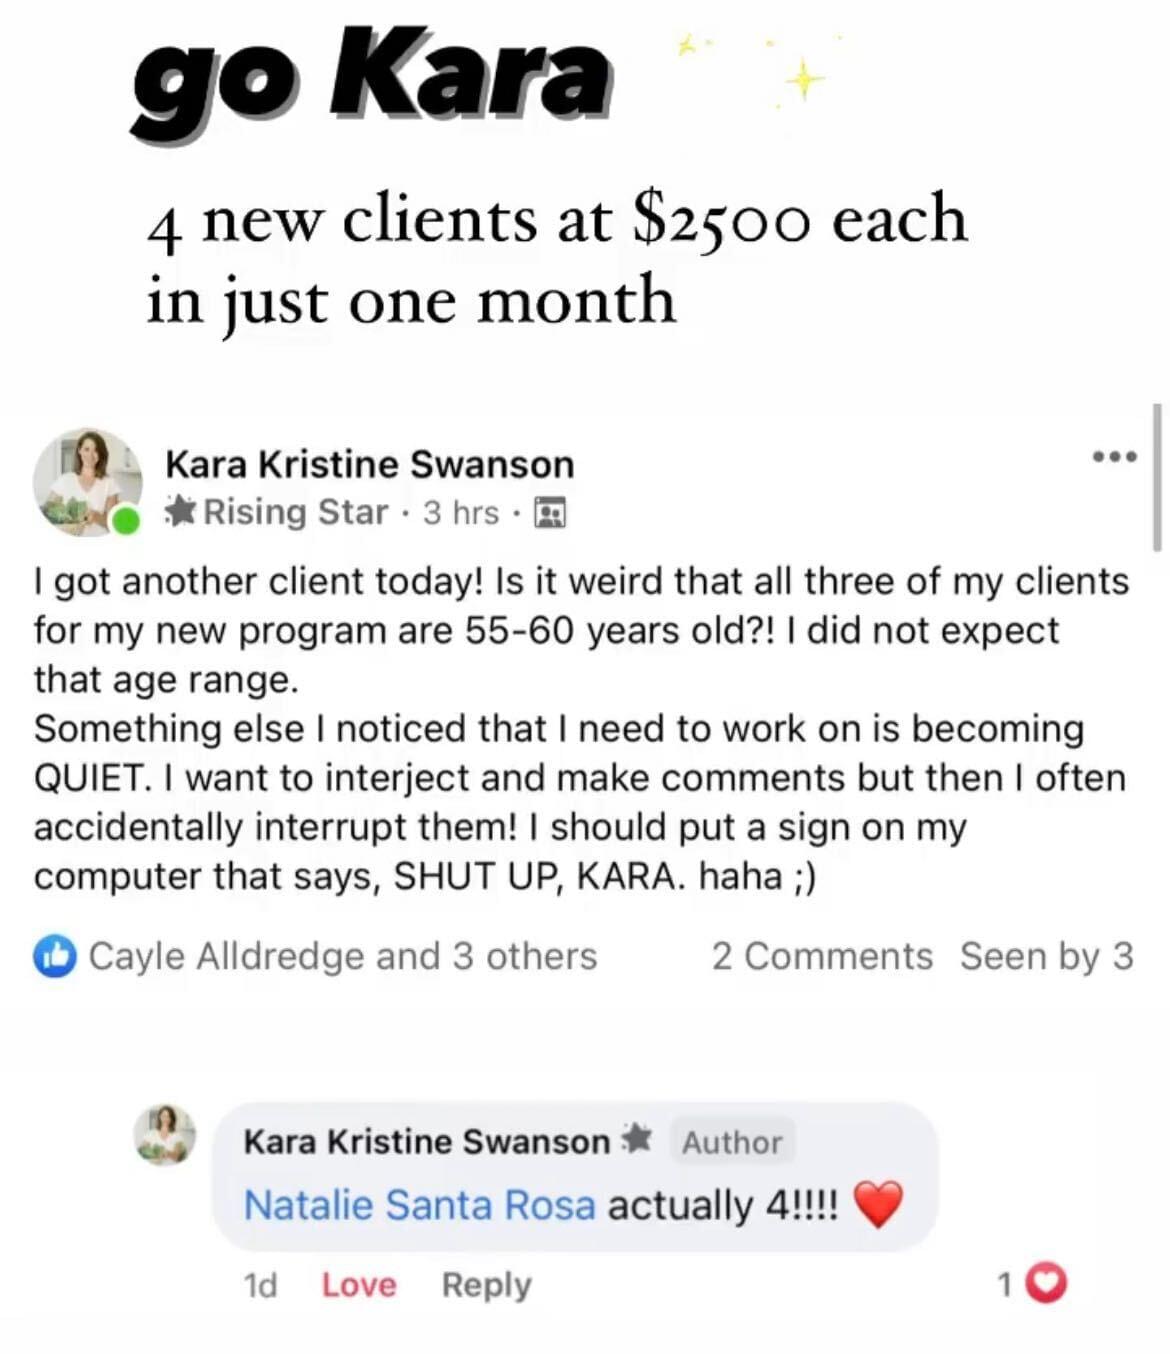The width and height of the screenshot is (1170, 1354).
Task: Show the Seen by 3 viewers list
Action: click(x=1046, y=956)
